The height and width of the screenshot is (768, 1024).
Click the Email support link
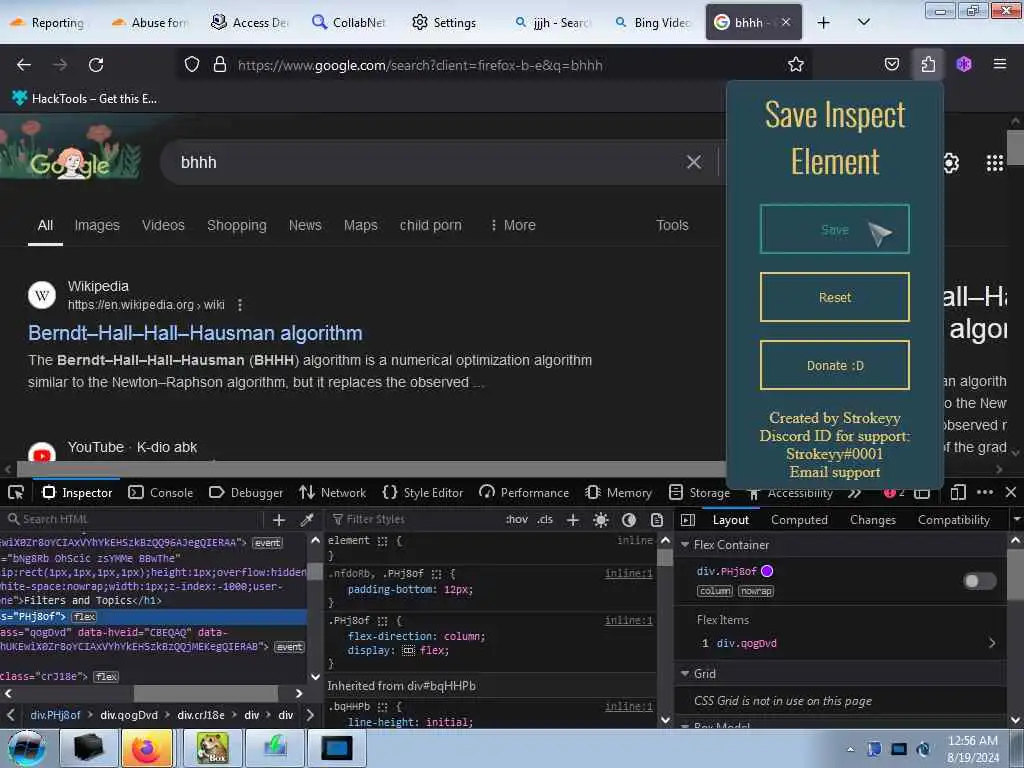835,472
